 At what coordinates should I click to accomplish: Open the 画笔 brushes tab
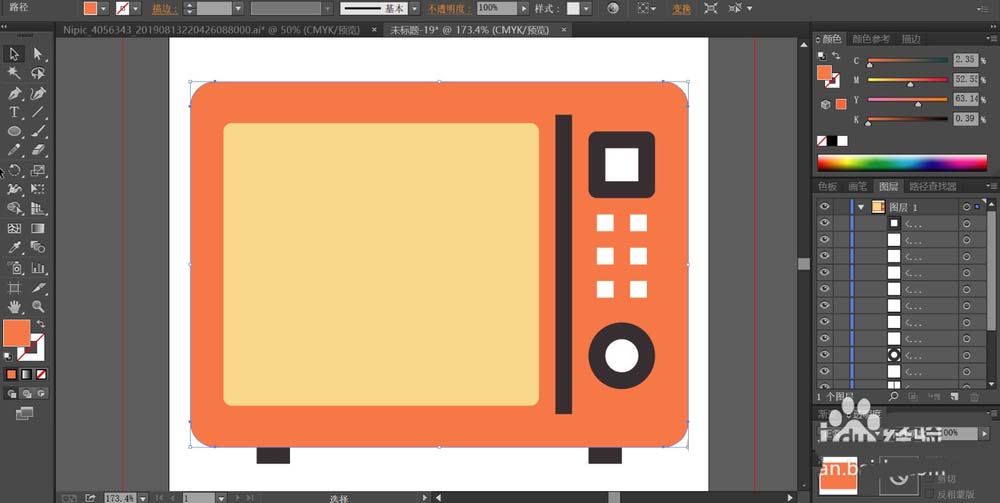pyautogui.click(x=858, y=186)
